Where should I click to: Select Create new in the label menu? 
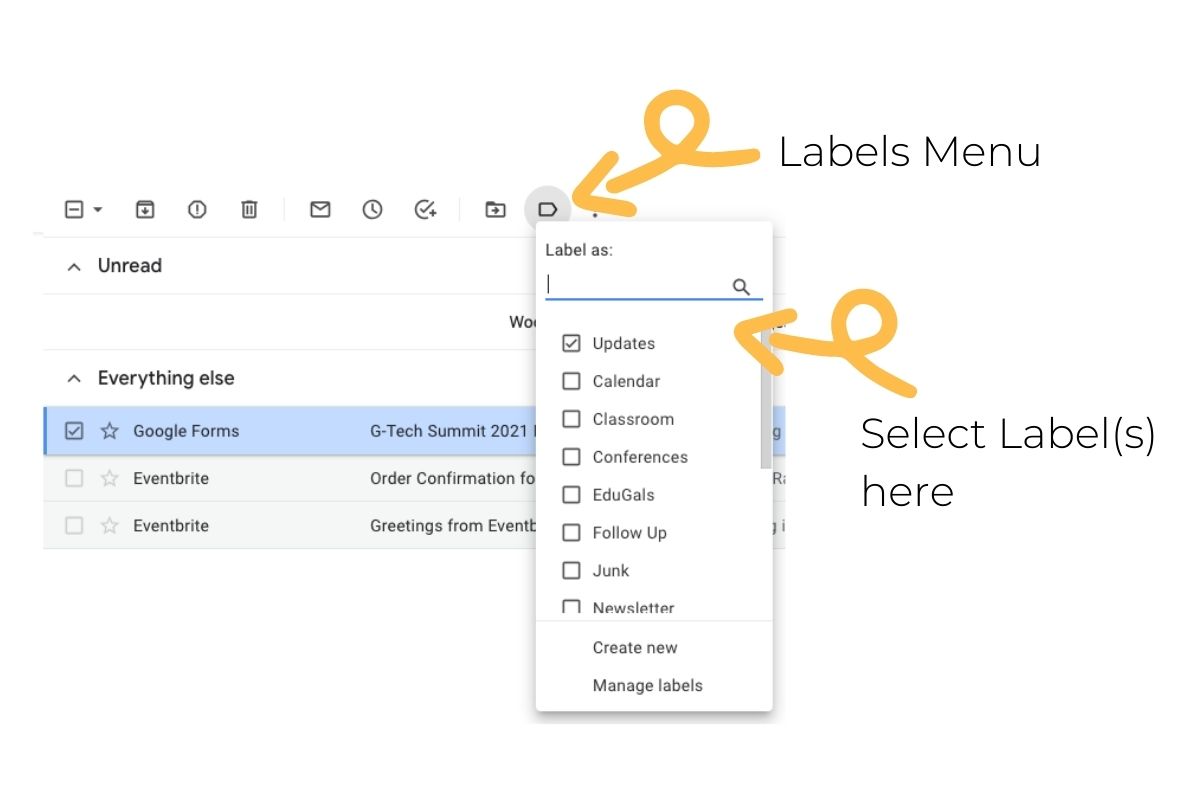point(635,647)
